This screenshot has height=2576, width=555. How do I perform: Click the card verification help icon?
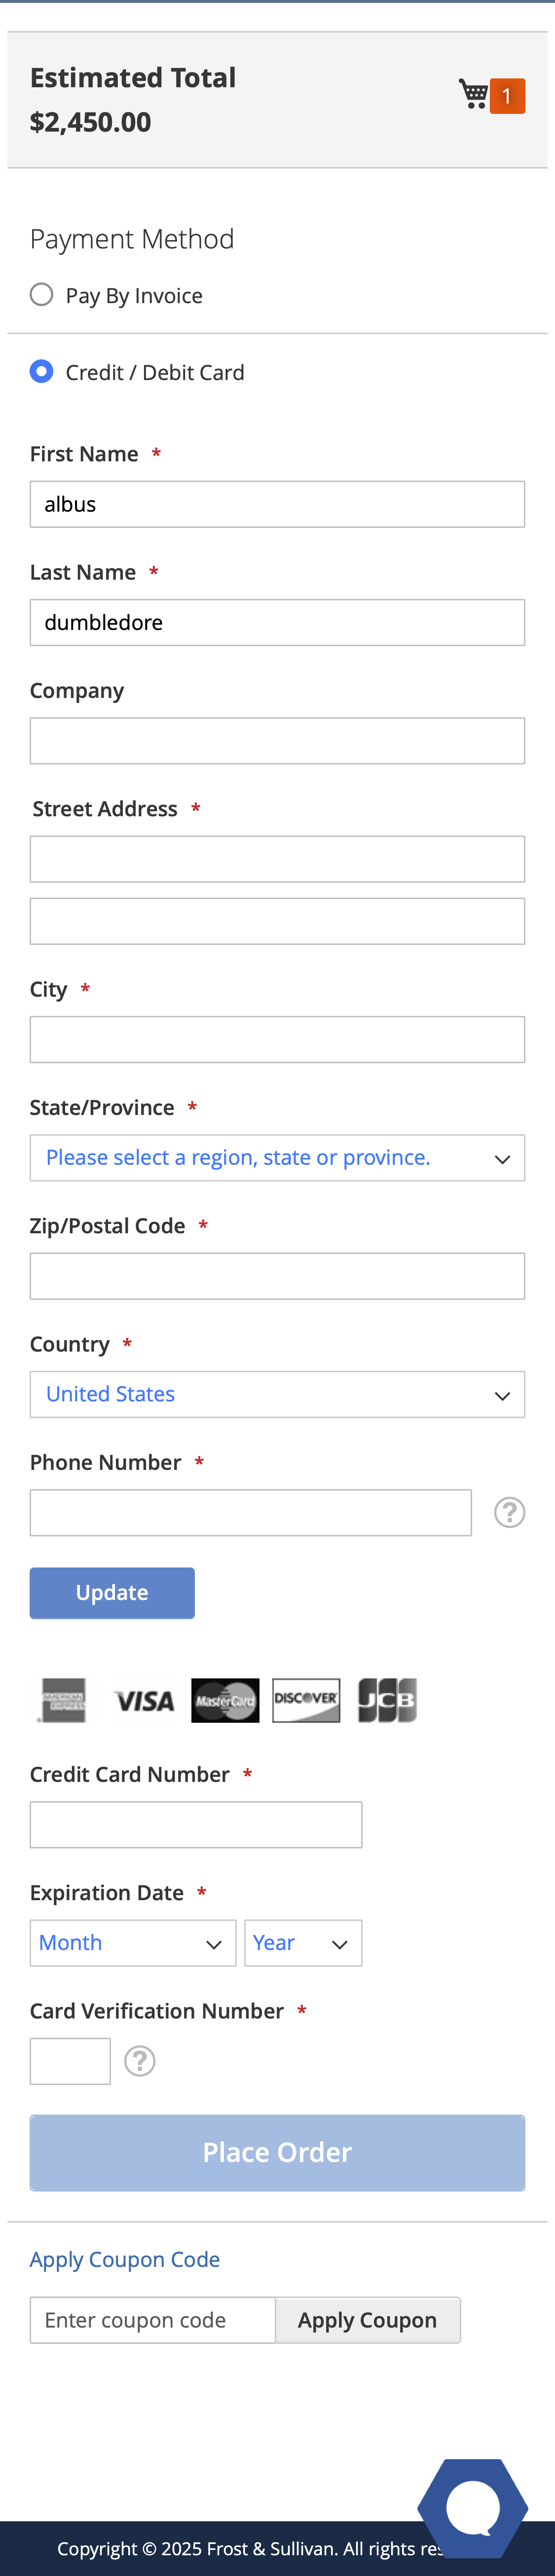[x=140, y=2061]
